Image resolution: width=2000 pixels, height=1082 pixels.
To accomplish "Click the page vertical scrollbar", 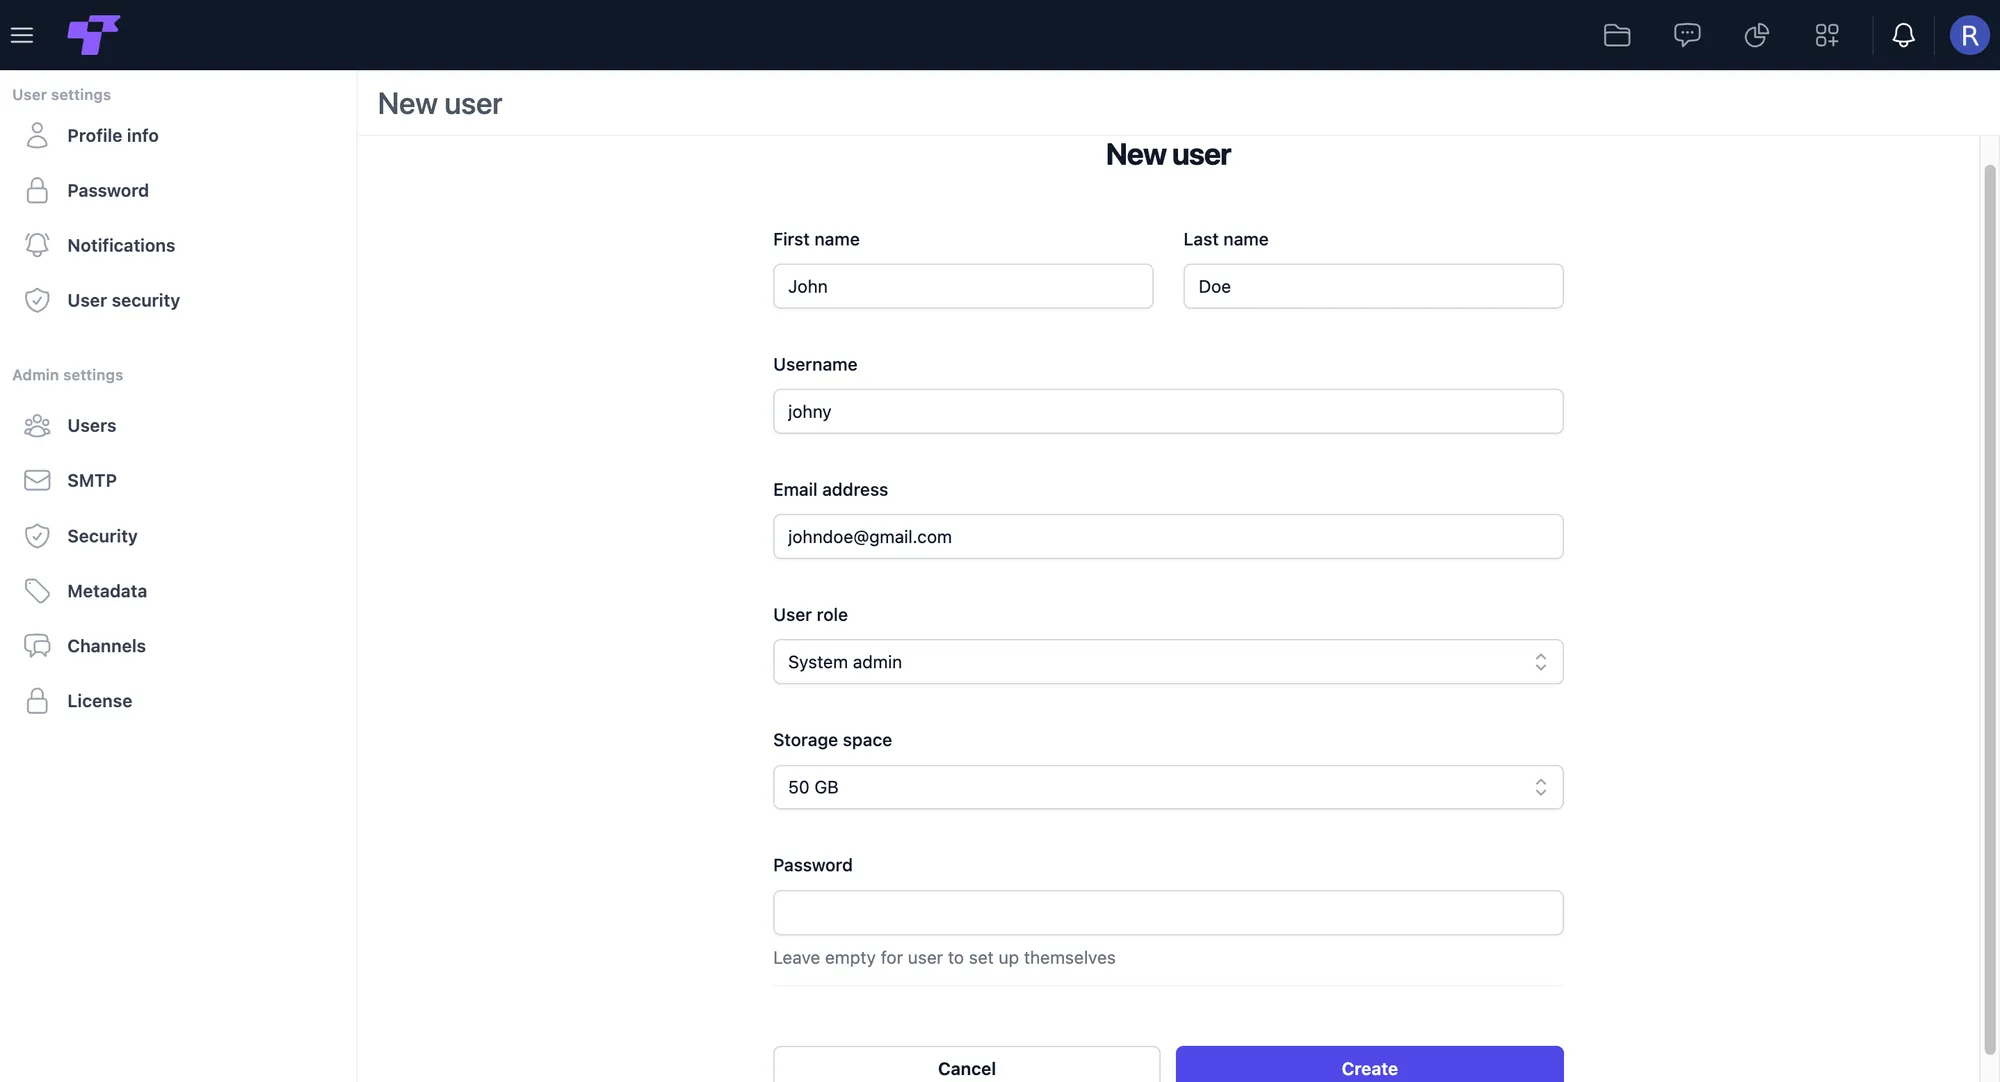I will click(1990, 610).
